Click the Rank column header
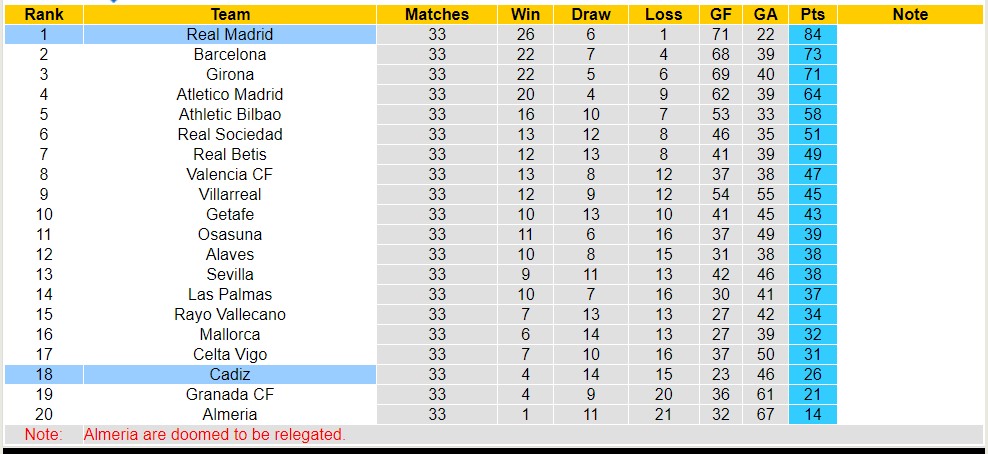This screenshot has height=454, width=988. click(x=44, y=14)
